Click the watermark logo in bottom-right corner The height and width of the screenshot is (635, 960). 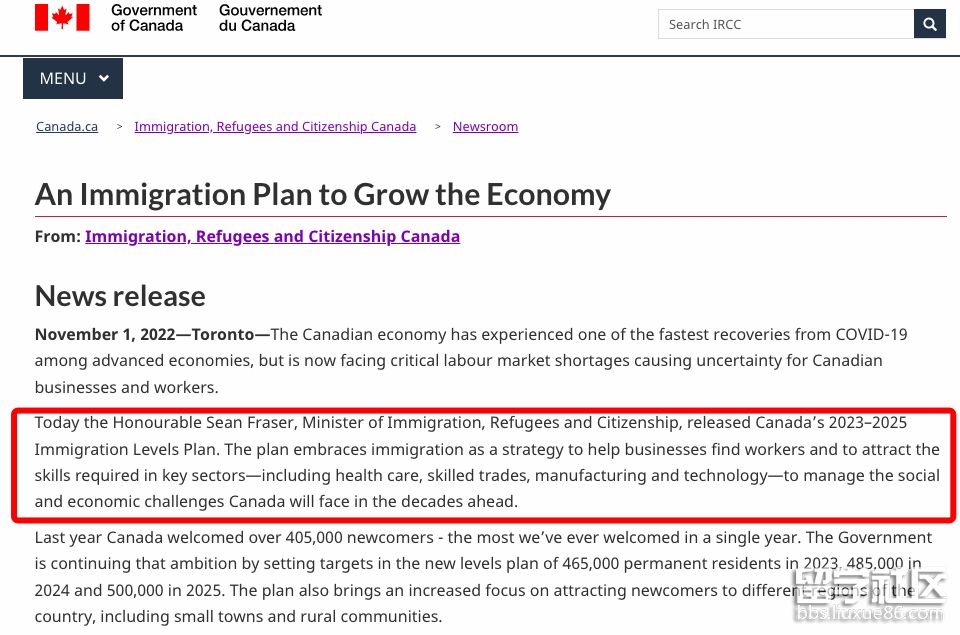(867, 584)
